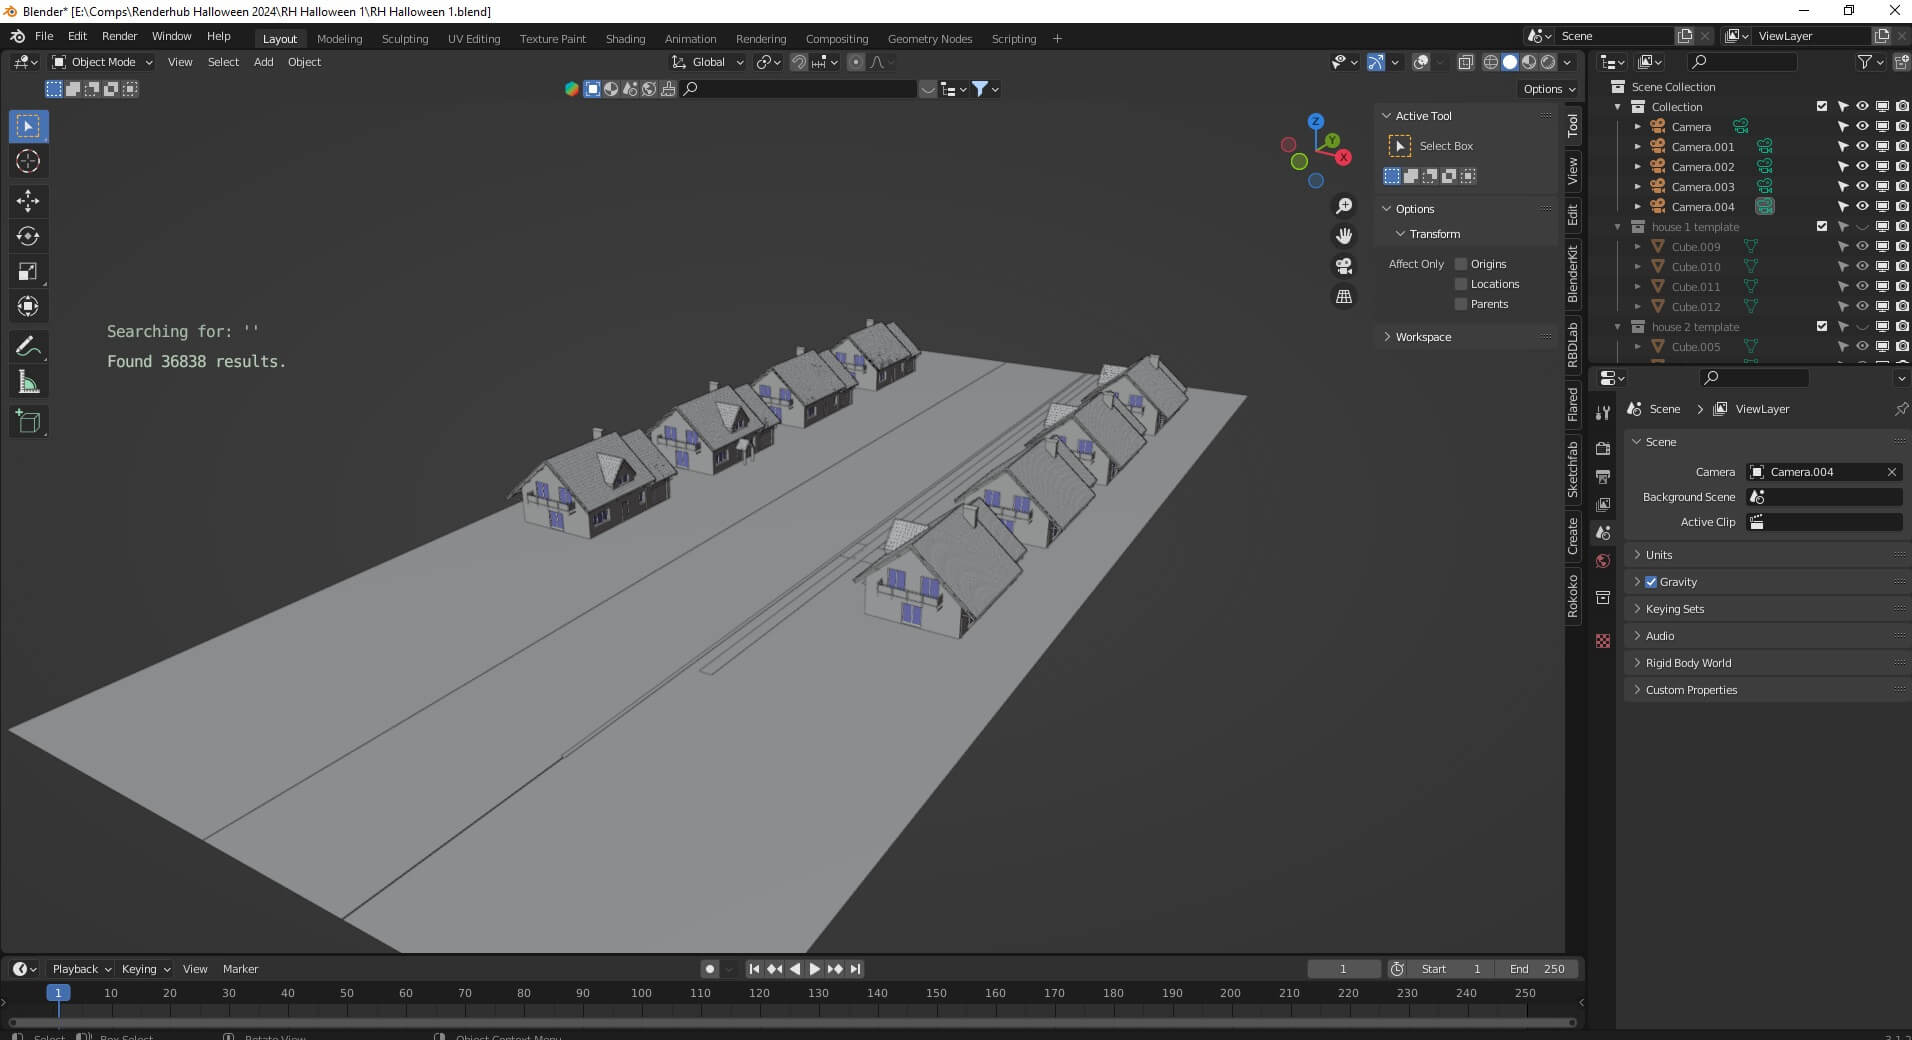Open the BlenderKit sidebar tab

pyautogui.click(x=1573, y=273)
